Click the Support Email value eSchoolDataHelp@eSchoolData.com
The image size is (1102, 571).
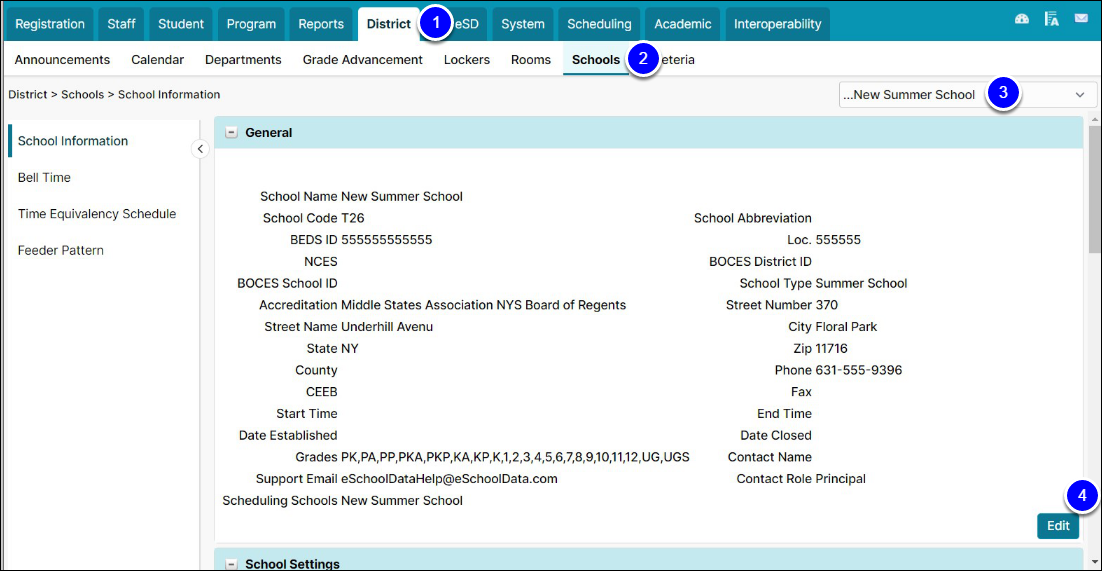pyautogui.click(x=449, y=479)
